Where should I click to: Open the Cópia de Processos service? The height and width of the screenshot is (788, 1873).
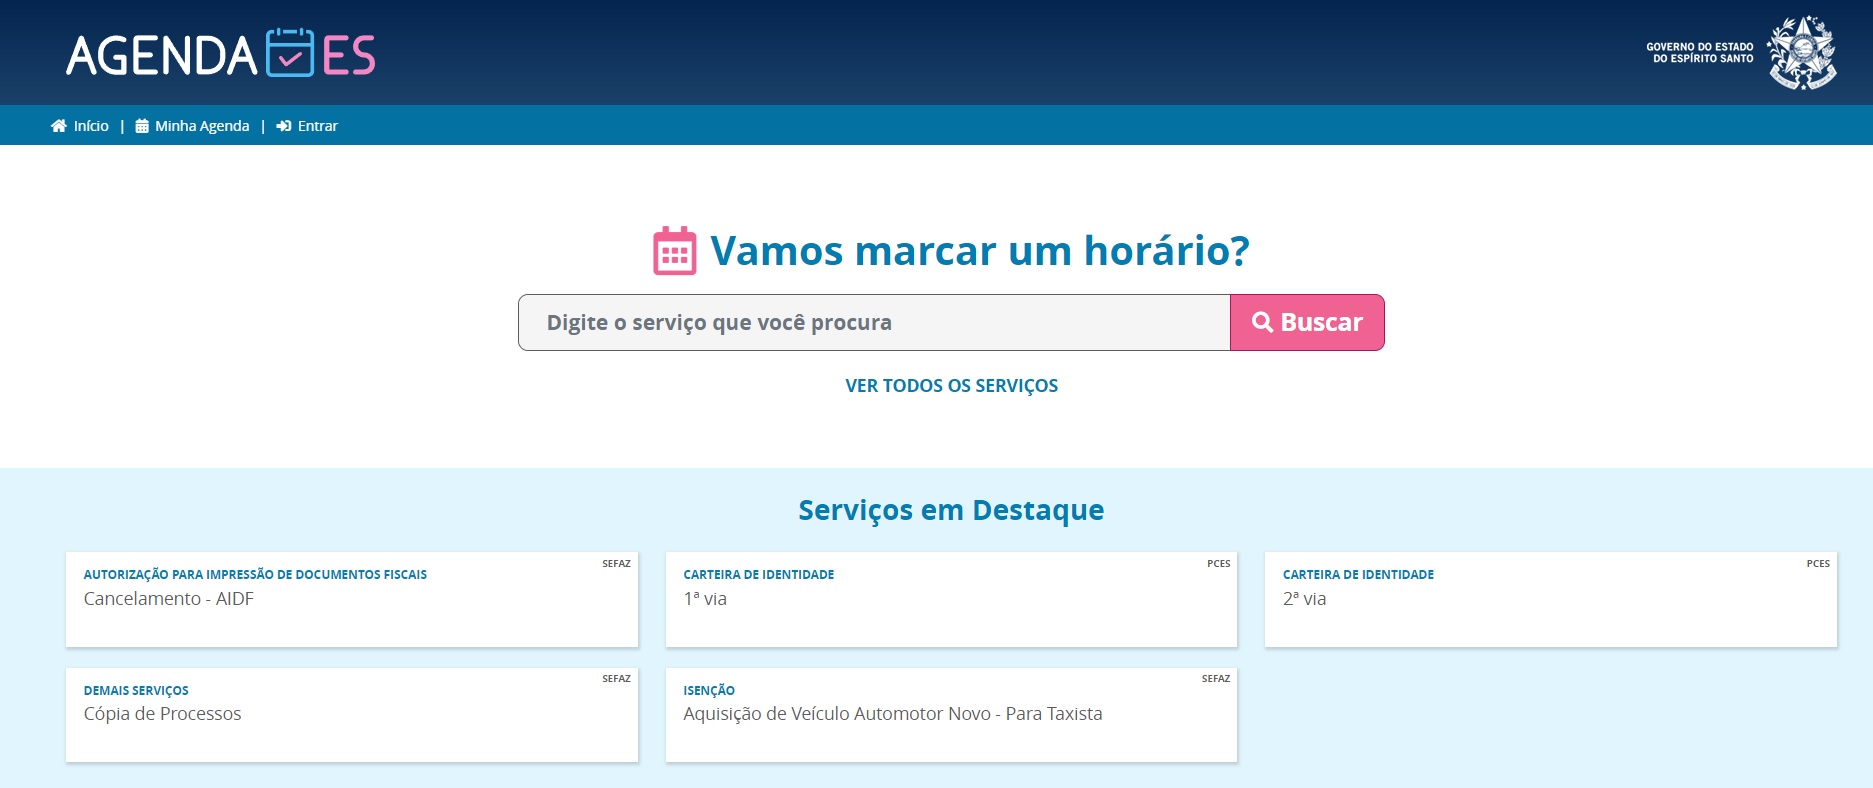coord(351,714)
